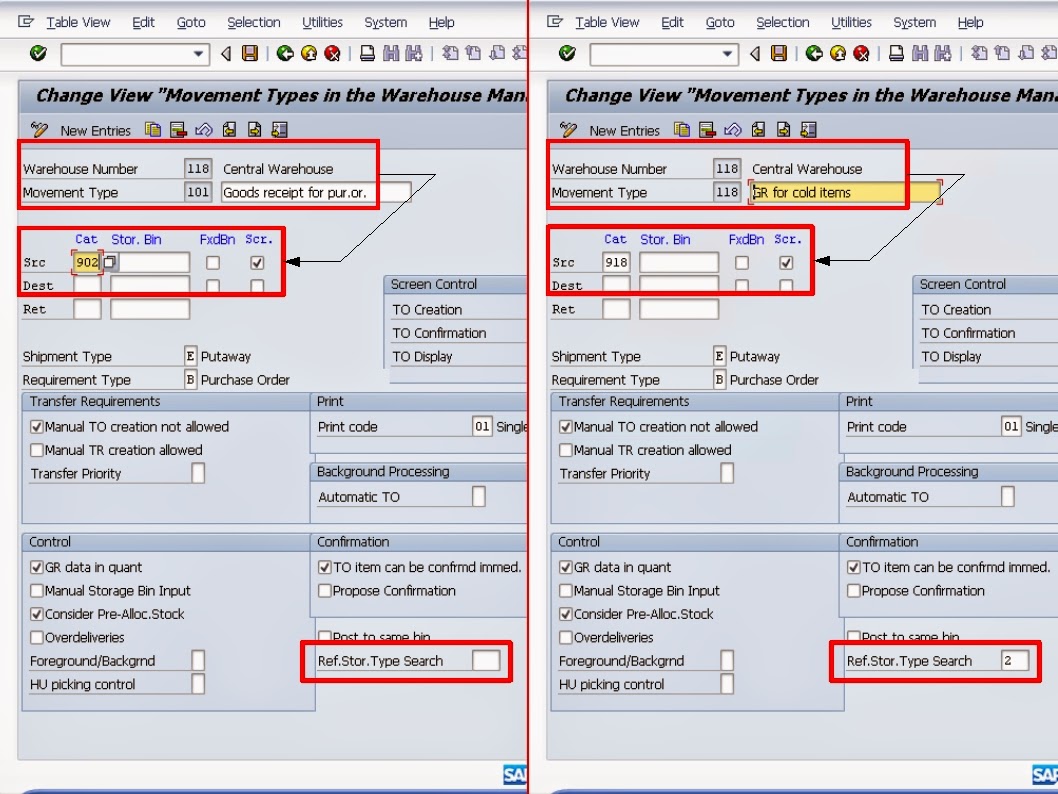
Task: Click the Change/Display pencil icon
Action: tap(39, 129)
